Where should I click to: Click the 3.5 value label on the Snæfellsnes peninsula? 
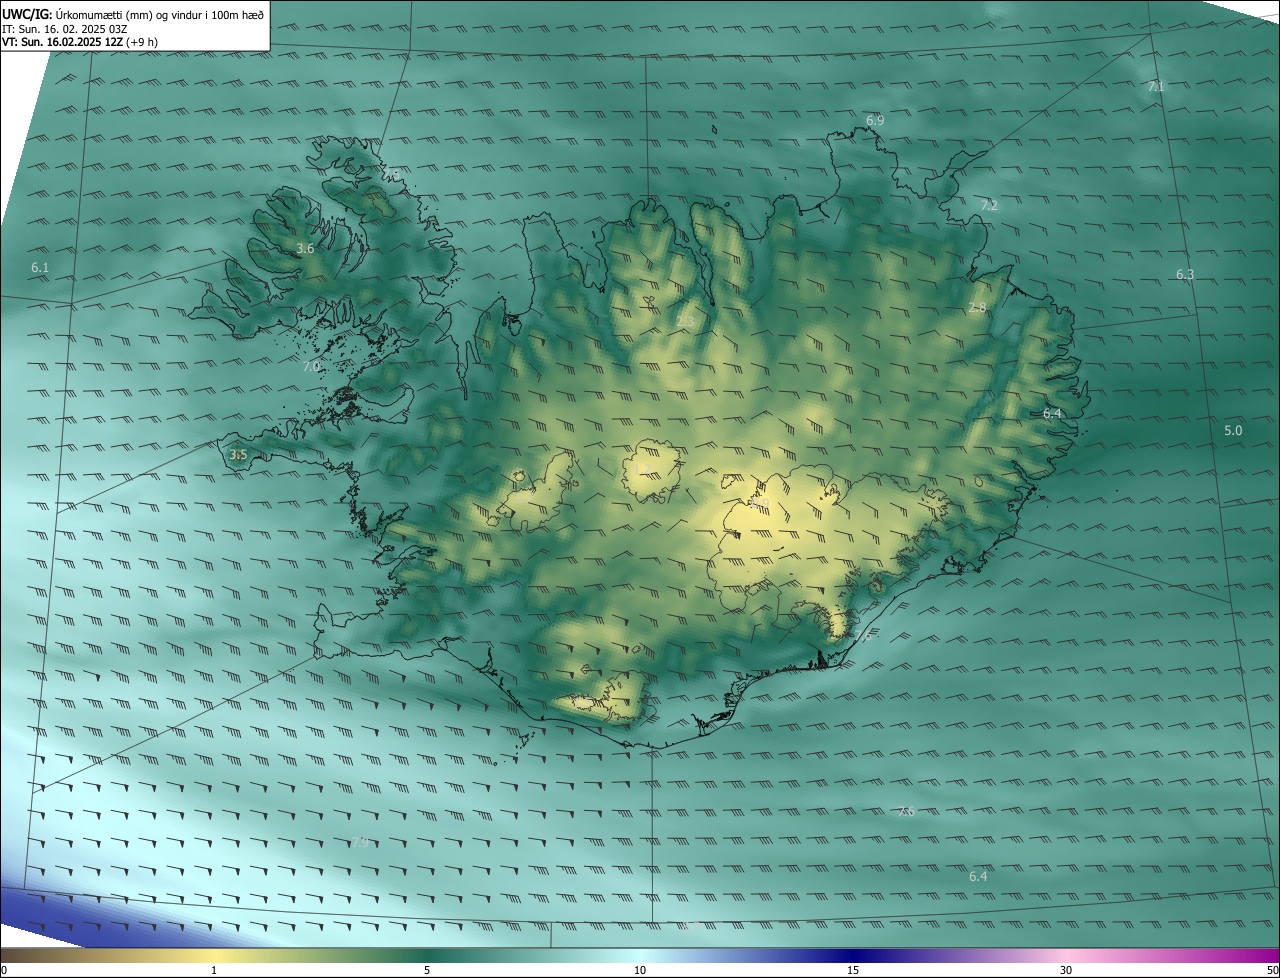tap(238, 455)
